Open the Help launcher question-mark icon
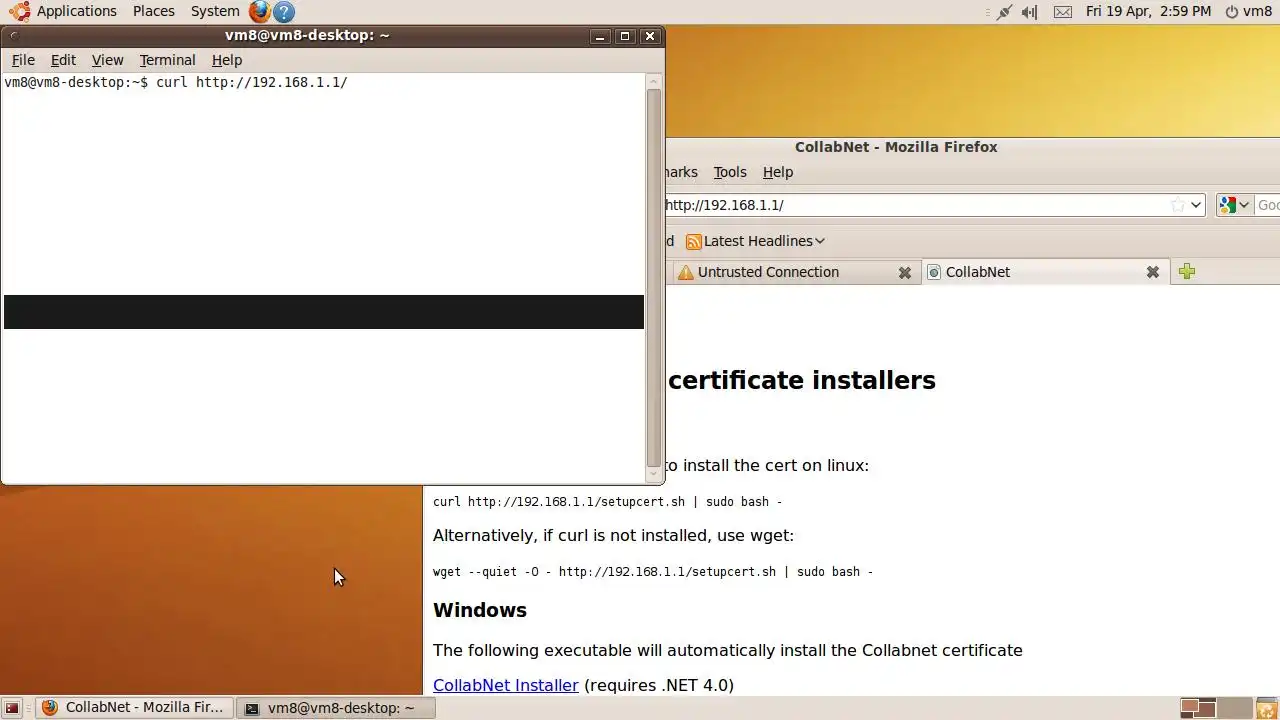 284,12
